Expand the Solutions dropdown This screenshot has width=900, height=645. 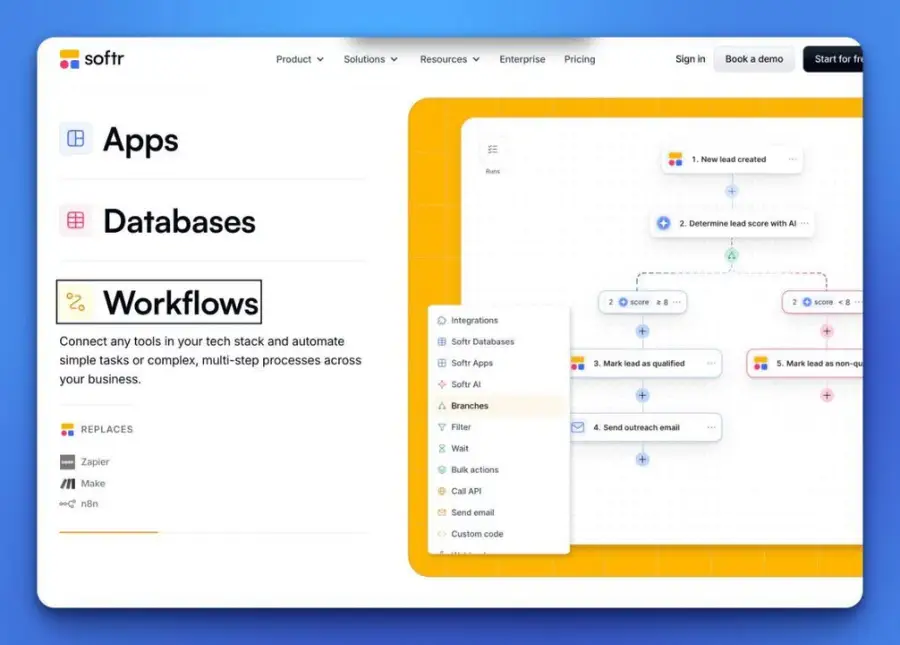[370, 59]
